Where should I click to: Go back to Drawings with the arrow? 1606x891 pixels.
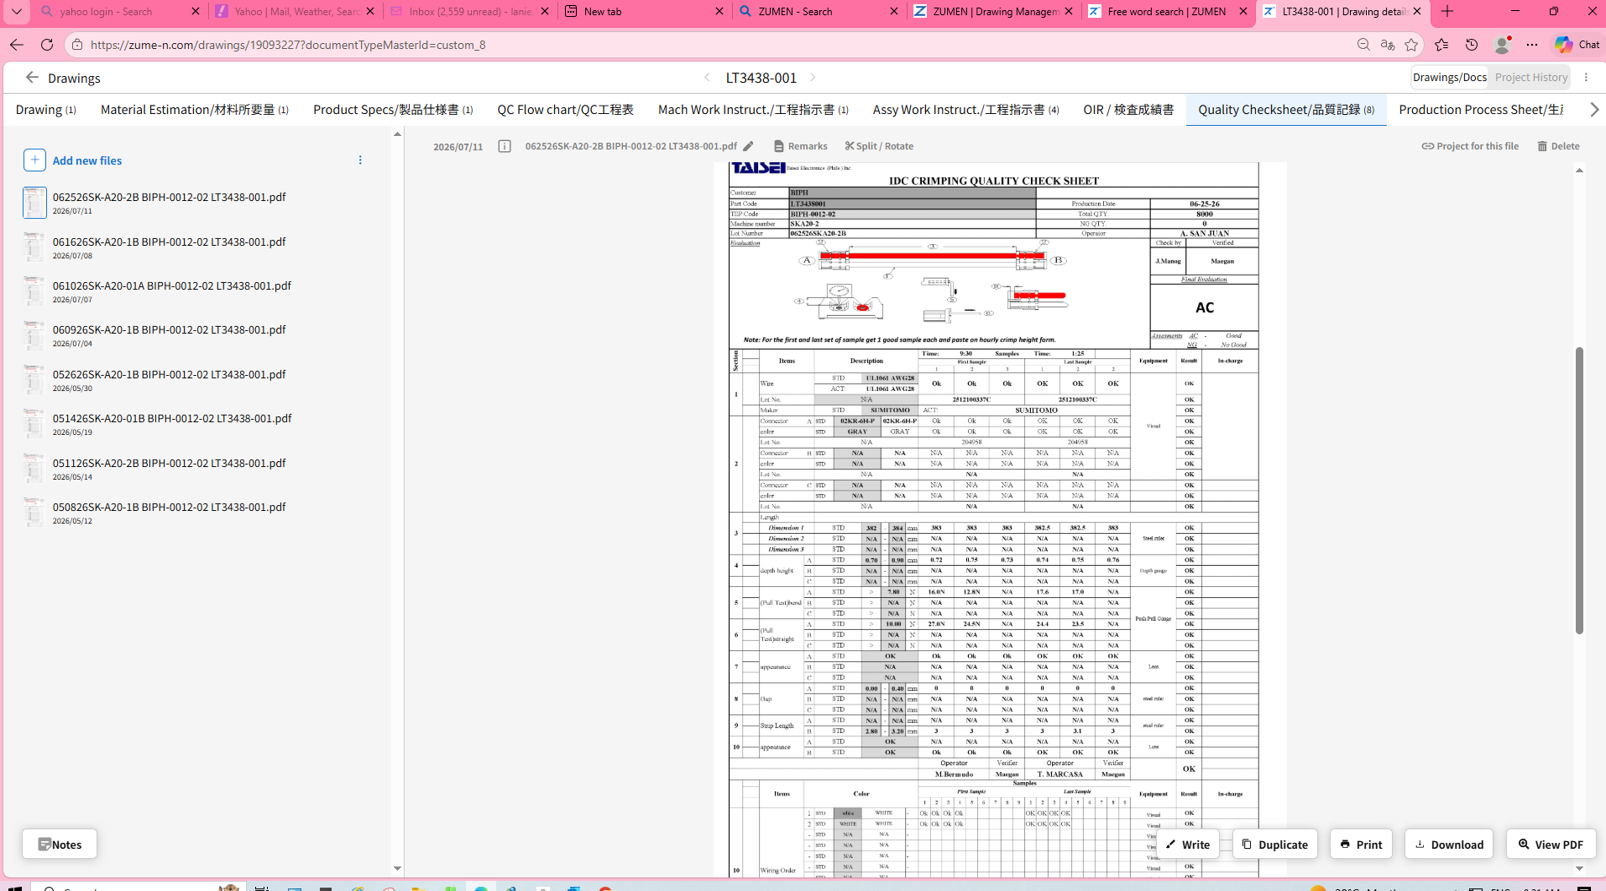coord(32,78)
